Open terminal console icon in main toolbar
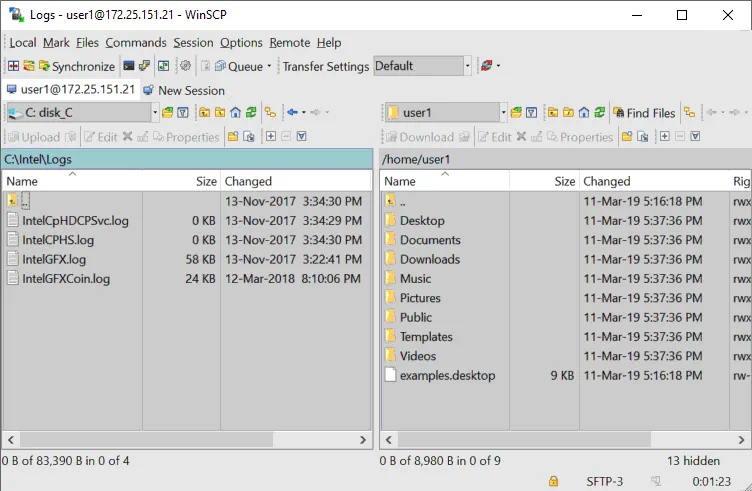The width and height of the screenshot is (752, 491). (x=129, y=66)
